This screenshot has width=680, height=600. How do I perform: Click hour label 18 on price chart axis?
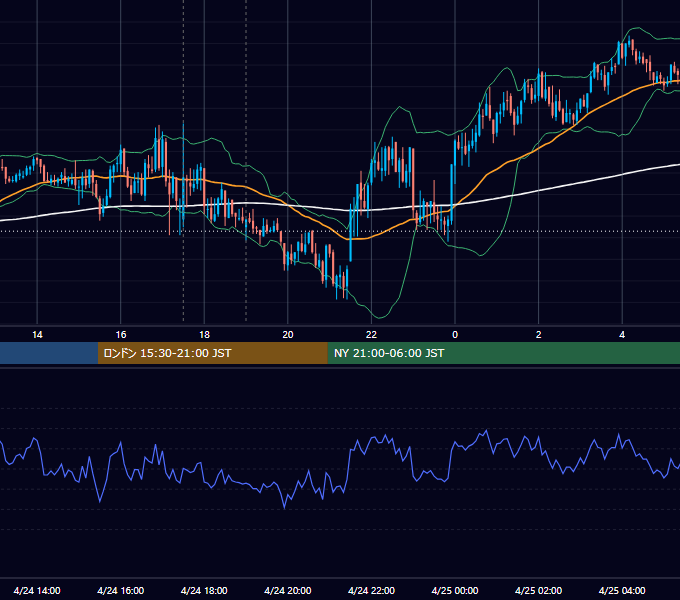pos(204,335)
